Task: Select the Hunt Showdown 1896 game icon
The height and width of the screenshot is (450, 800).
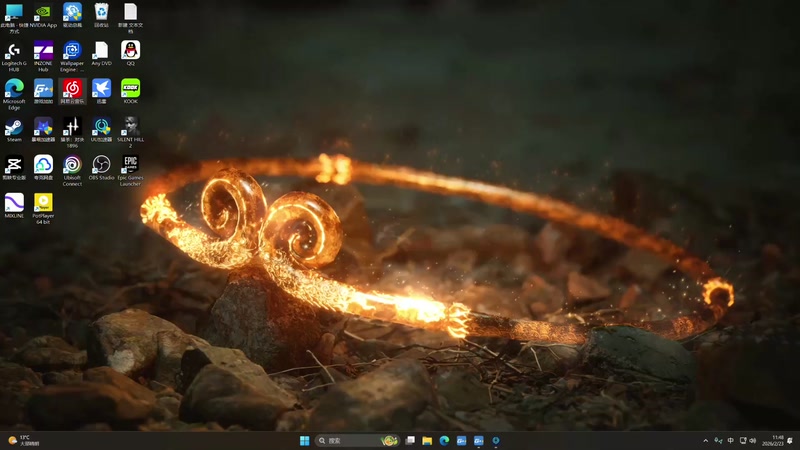Action: pyautogui.click(x=72, y=133)
